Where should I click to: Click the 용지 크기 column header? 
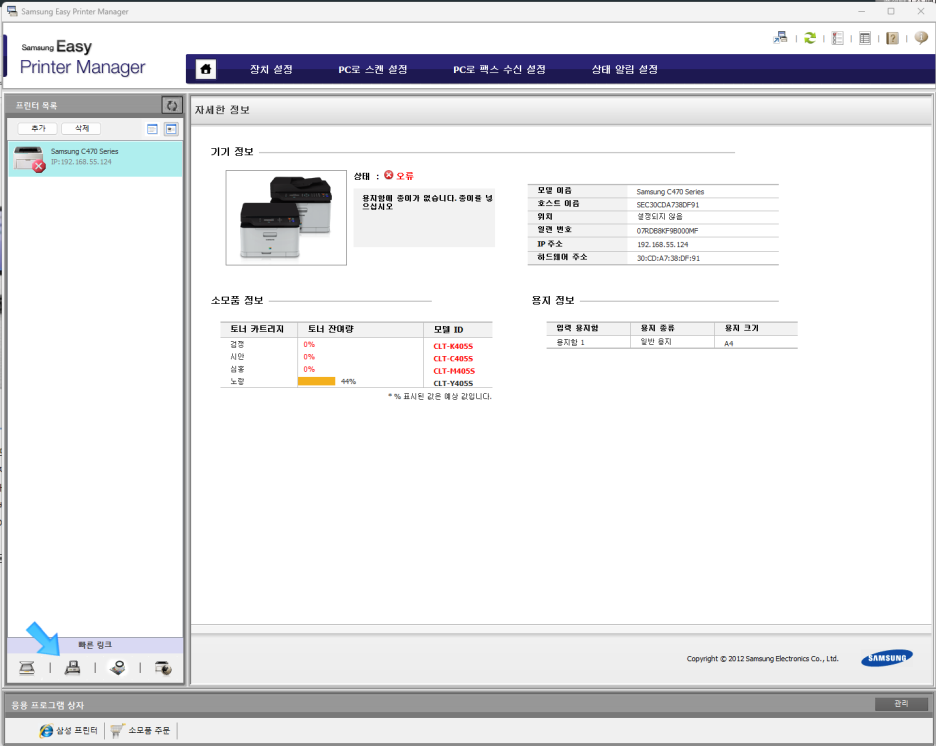(x=741, y=328)
